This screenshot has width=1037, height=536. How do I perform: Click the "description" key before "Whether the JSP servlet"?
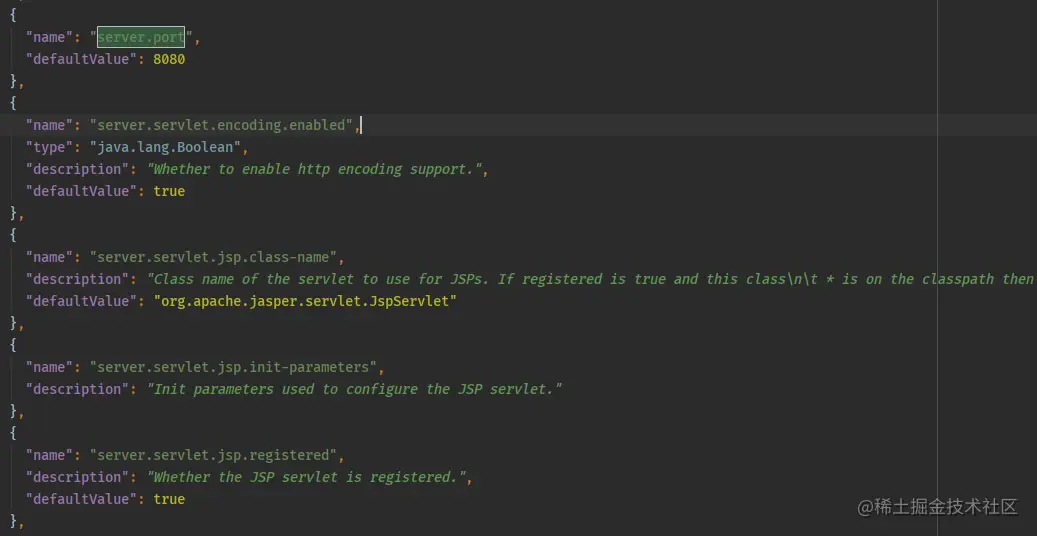(x=77, y=477)
